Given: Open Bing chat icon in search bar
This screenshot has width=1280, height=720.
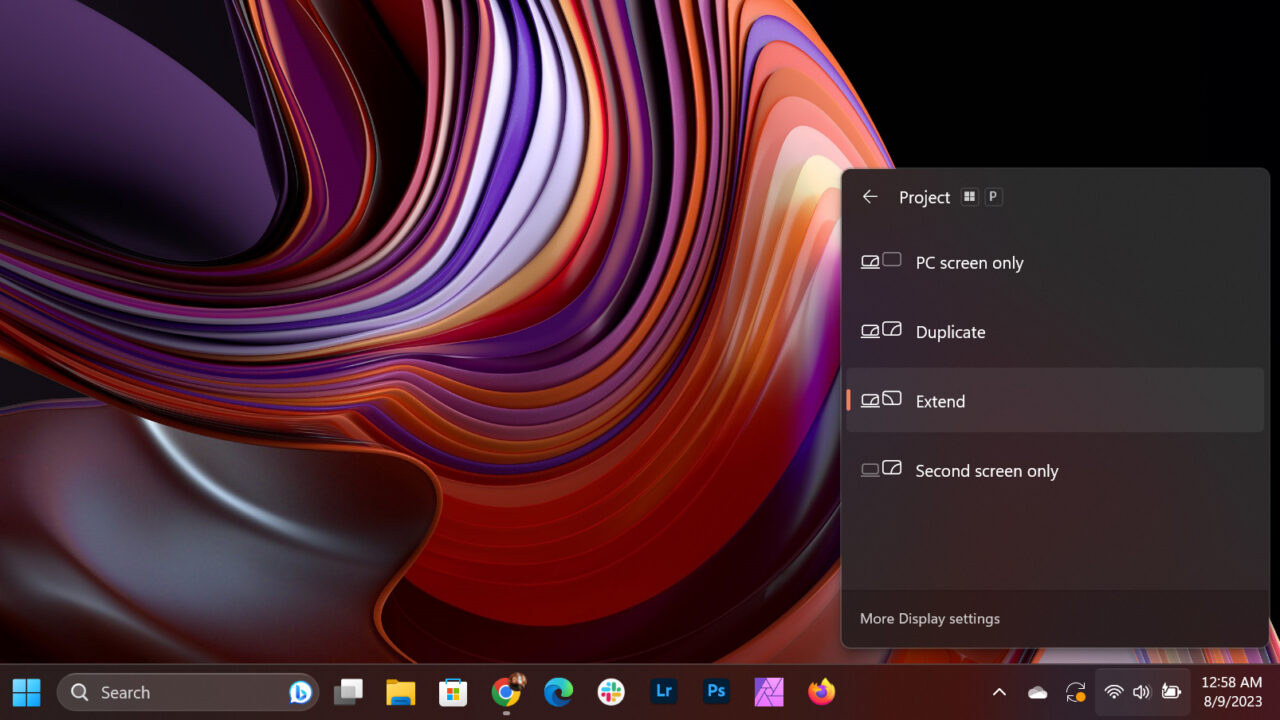Looking at the screenshot, I should [299, 692].
